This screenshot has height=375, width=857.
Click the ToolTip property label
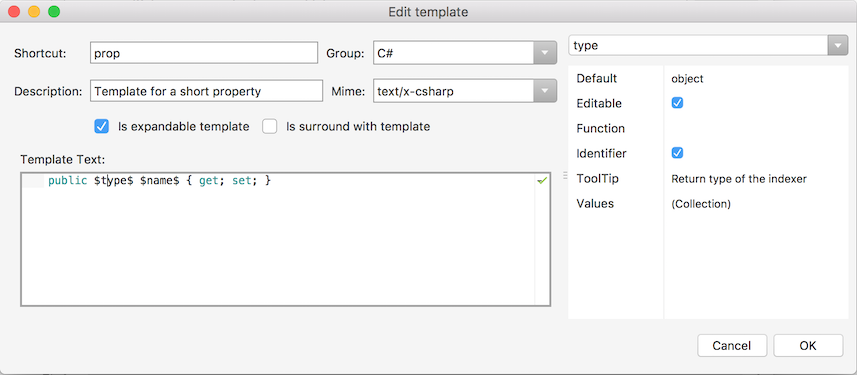[597, 179]
